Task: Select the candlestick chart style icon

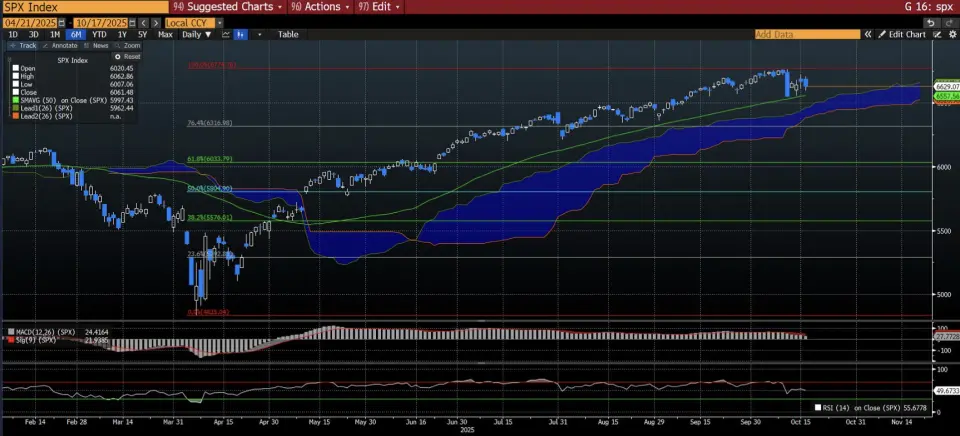Action: pos(241,34)
